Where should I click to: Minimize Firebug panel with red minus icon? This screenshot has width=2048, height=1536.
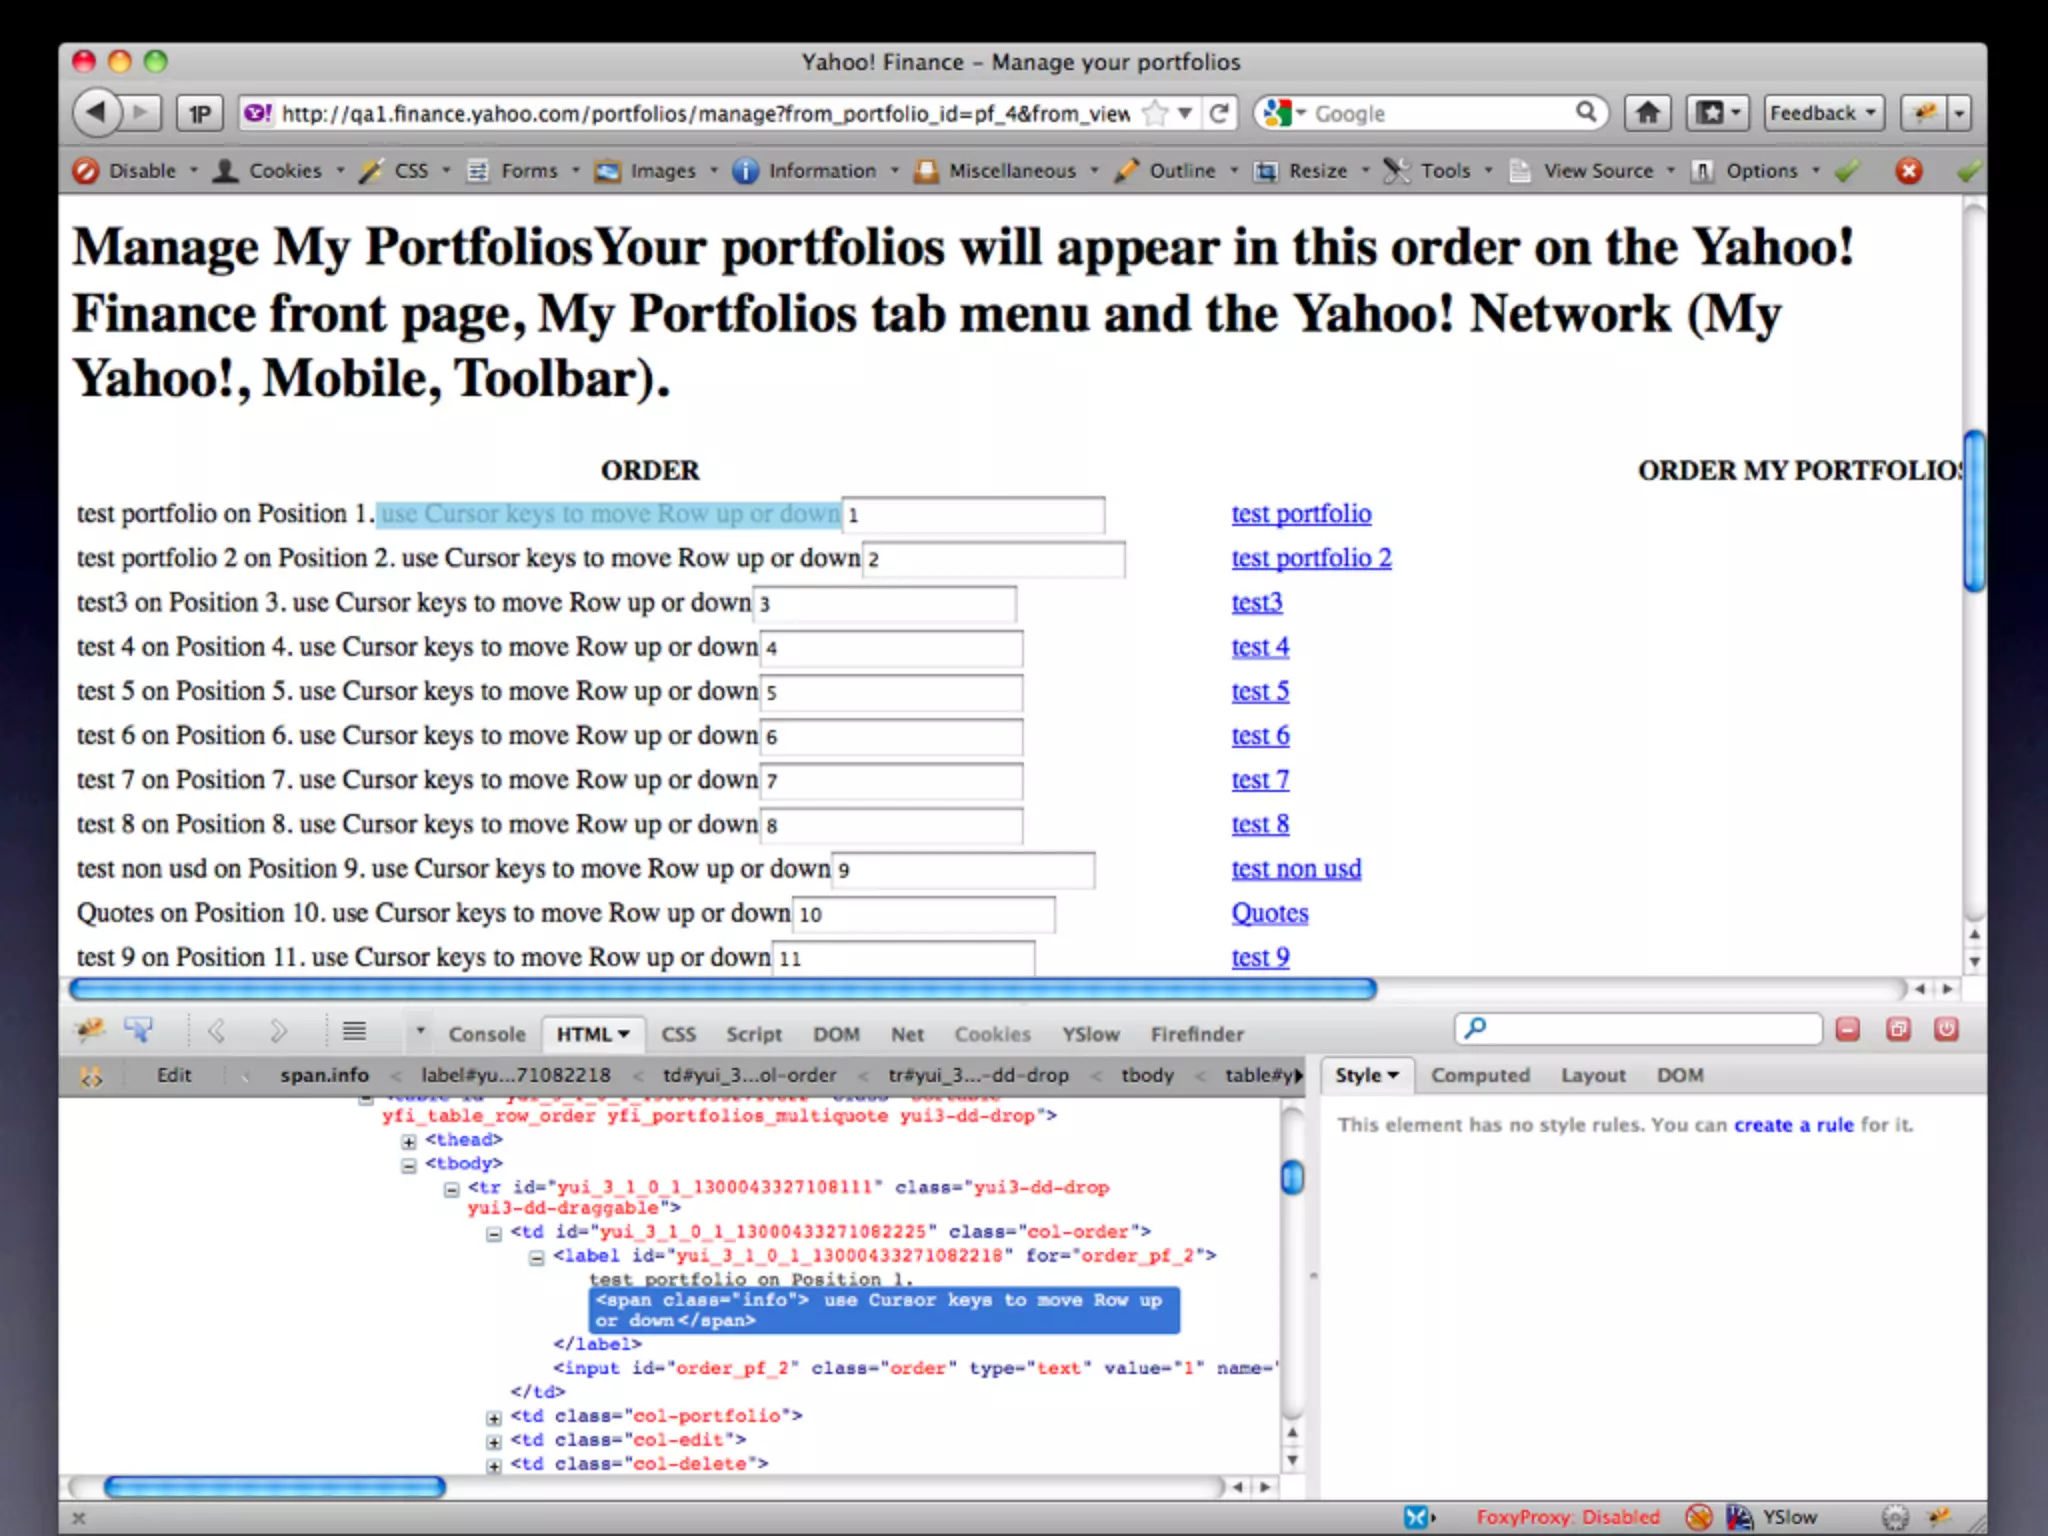point(1847,1030)
